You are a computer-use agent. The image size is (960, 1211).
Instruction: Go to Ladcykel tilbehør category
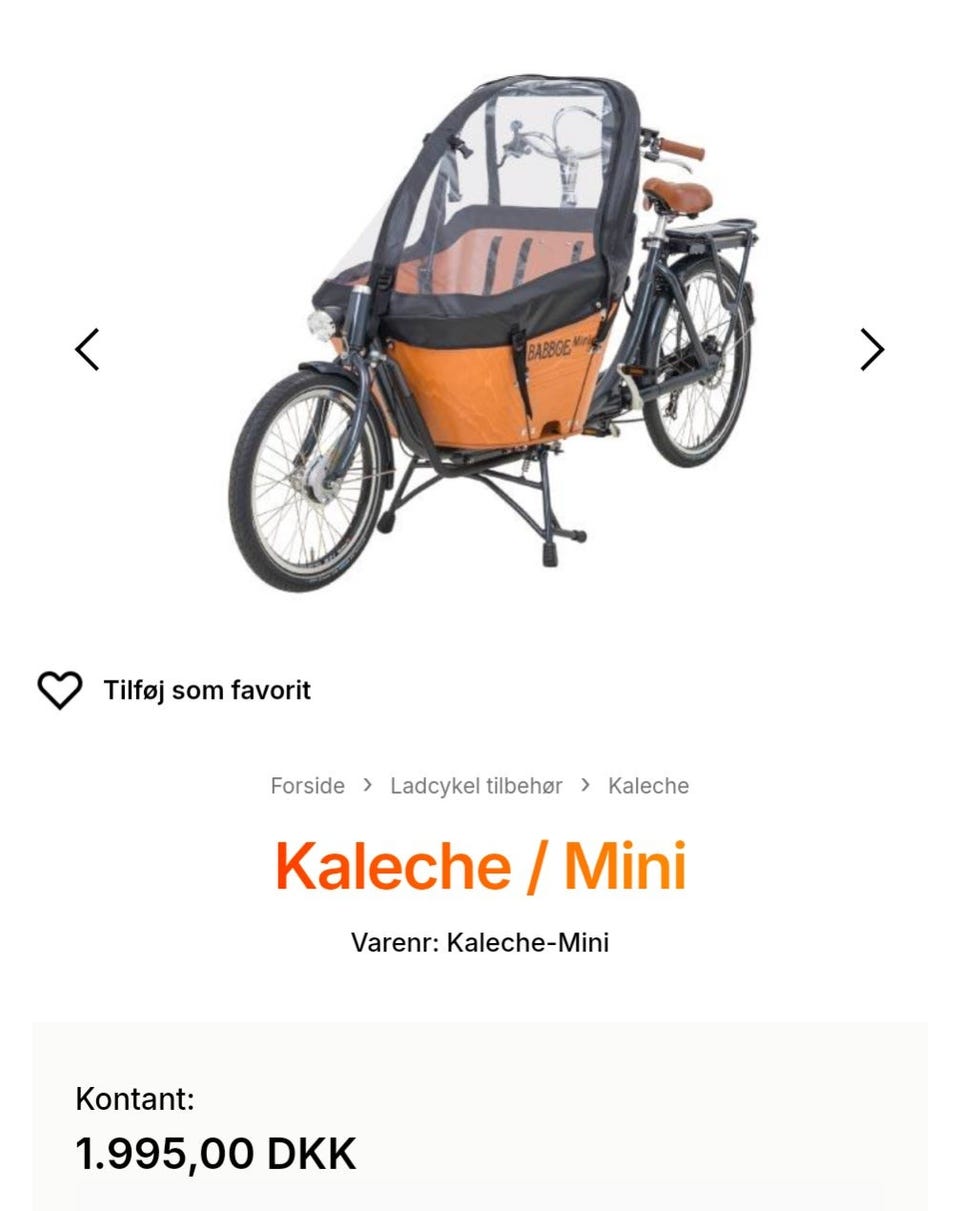coord(476,786)
